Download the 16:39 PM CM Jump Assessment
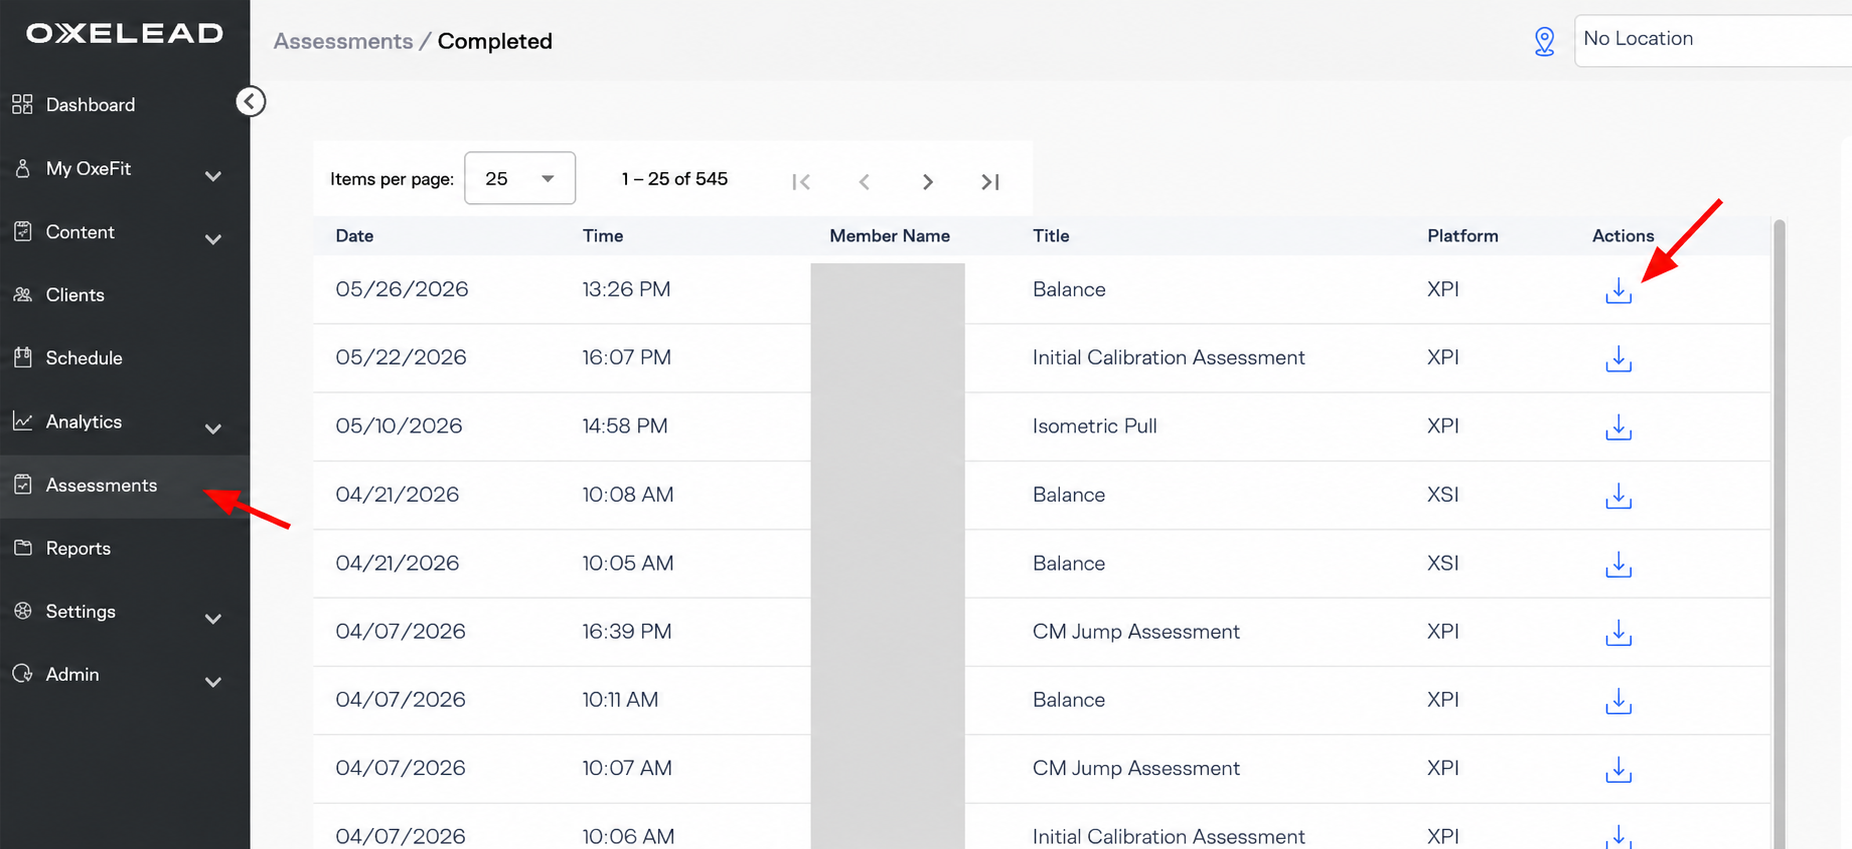The height and width of the screenshot is (849, 1852). pos(1618,633)
